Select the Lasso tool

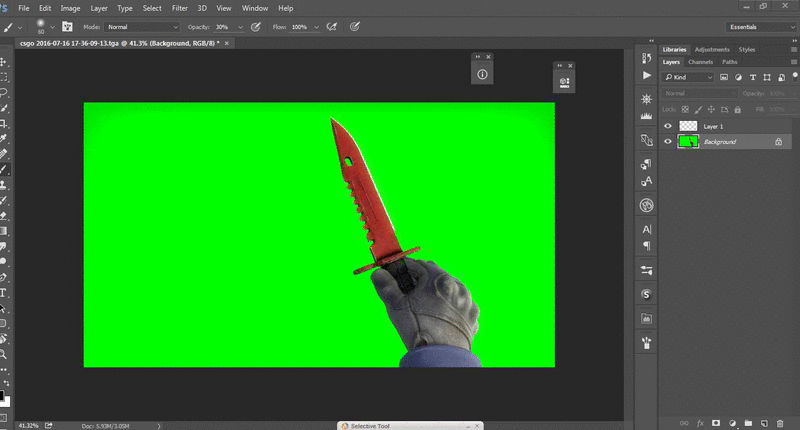(x=3, y=92)
